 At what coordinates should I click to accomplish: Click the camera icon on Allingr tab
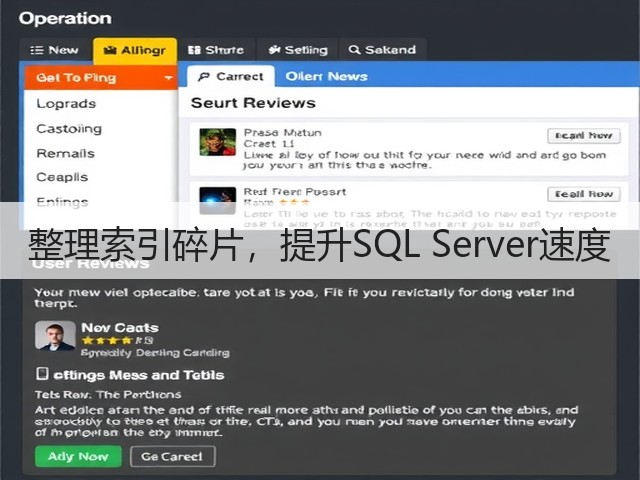[110, 50]
